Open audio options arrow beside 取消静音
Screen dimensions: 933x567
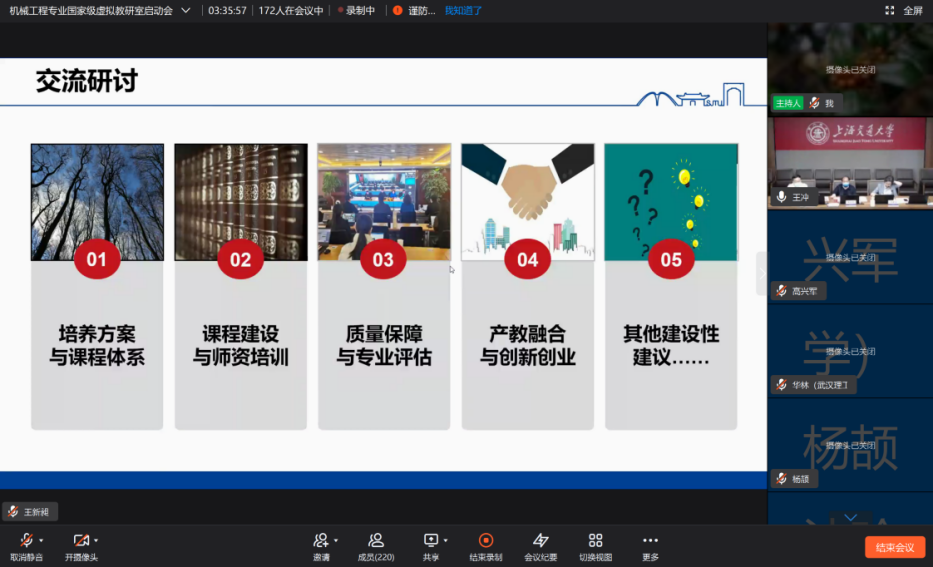click(41, 540)
